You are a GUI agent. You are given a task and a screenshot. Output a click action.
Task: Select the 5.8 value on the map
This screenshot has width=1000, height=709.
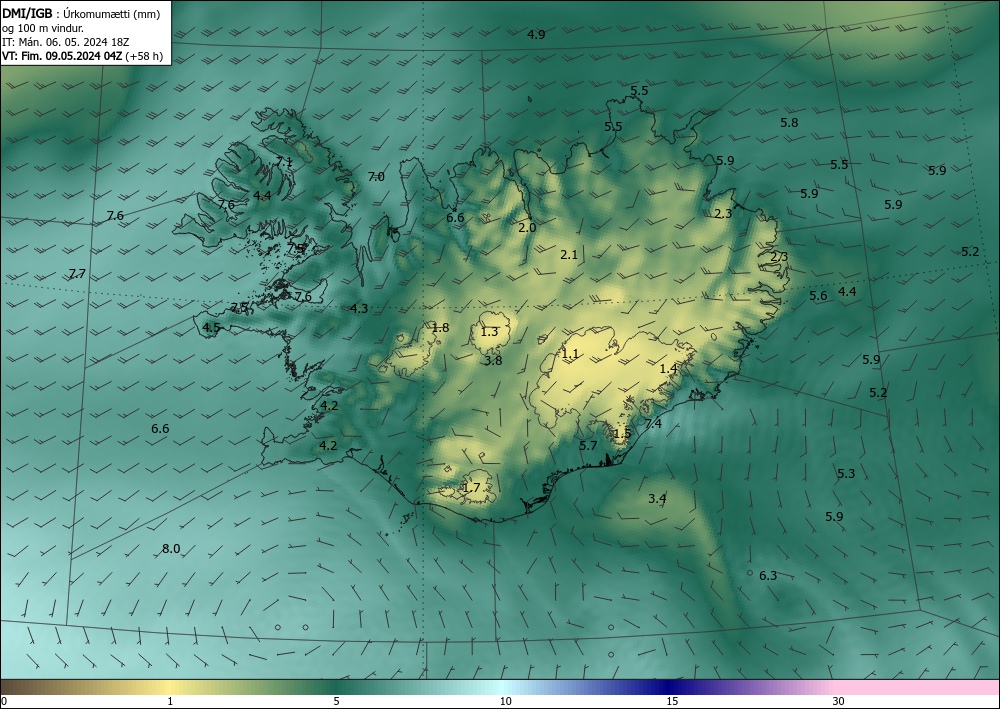(790, 122)
